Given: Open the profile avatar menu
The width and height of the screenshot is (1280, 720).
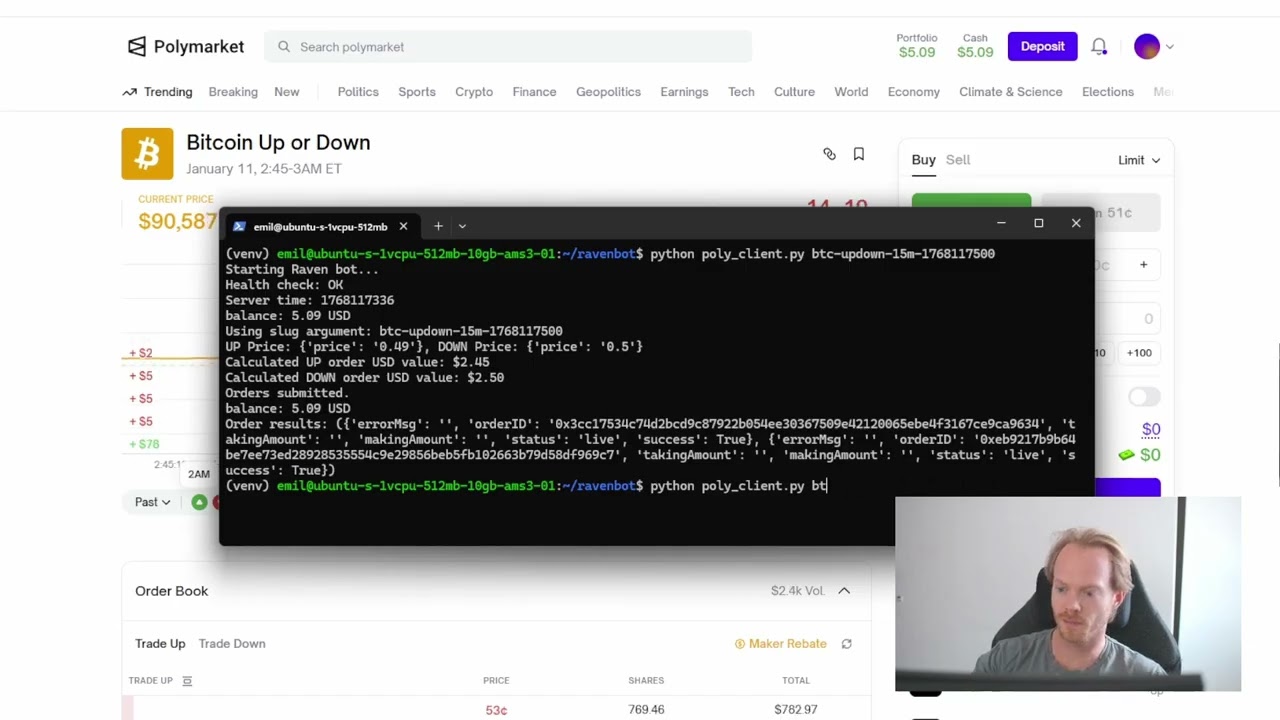Looking at the screenshot, I should point(1153,47).
